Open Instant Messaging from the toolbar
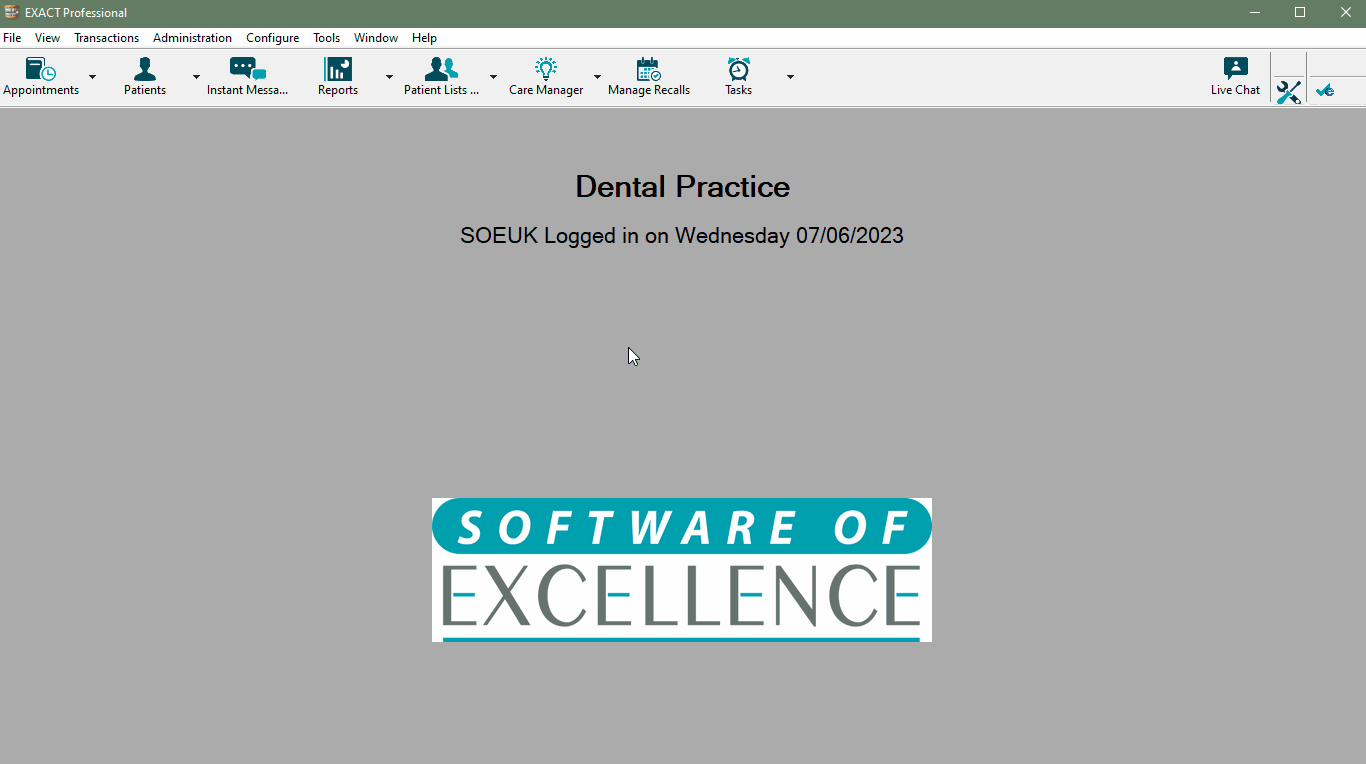 [x=247, y=77]
